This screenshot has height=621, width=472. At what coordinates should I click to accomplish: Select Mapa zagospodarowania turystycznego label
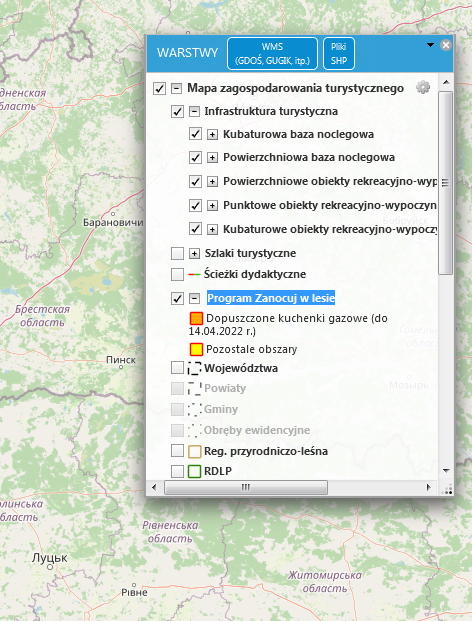295,88
